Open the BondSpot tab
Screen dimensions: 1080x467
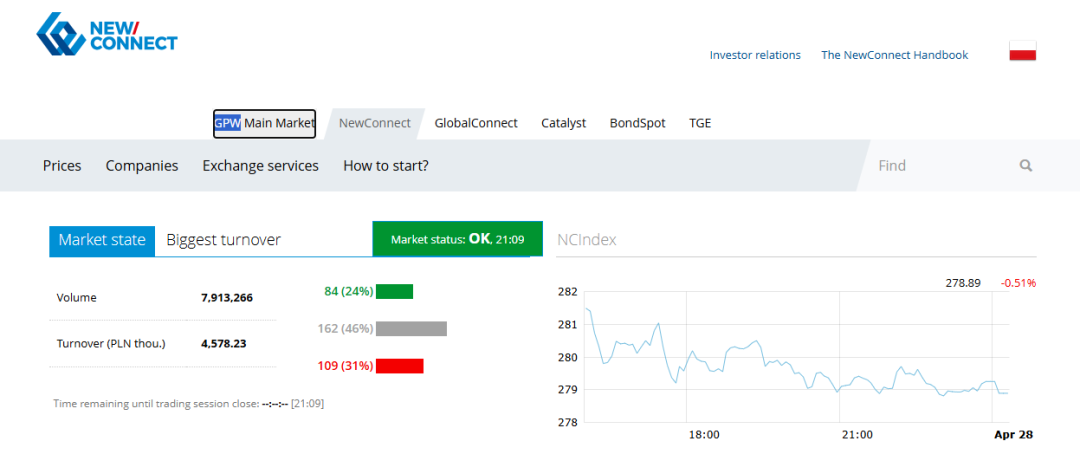point(638,124)
